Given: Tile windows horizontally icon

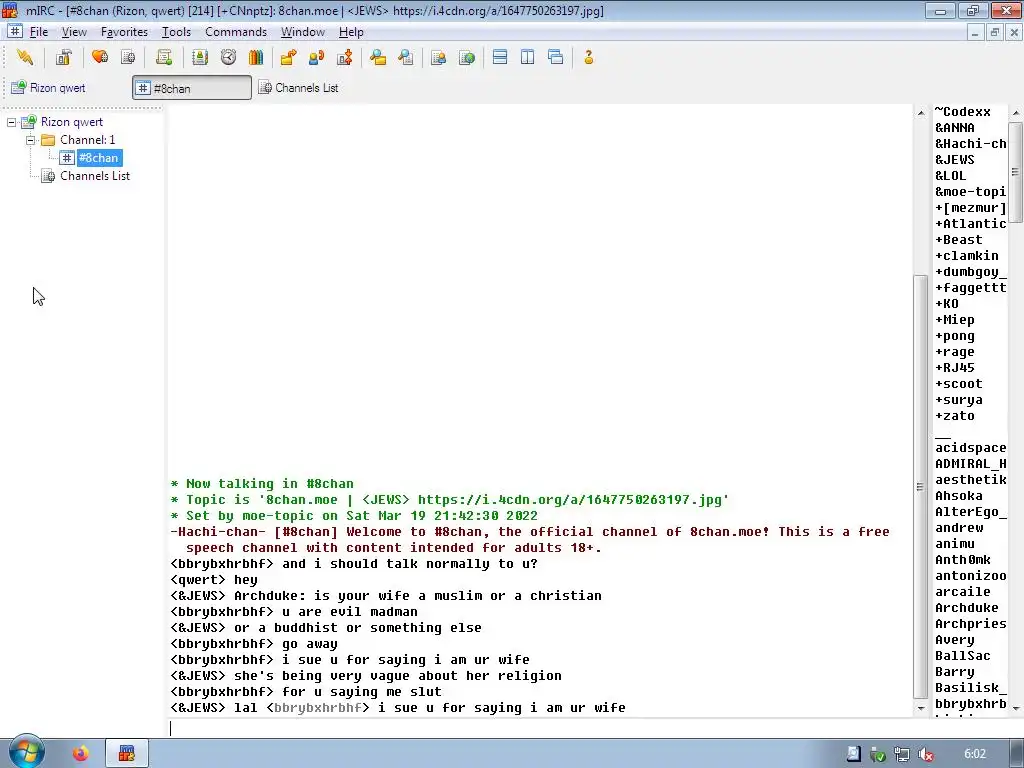Looking at the screenshot, I should (500, 57).
